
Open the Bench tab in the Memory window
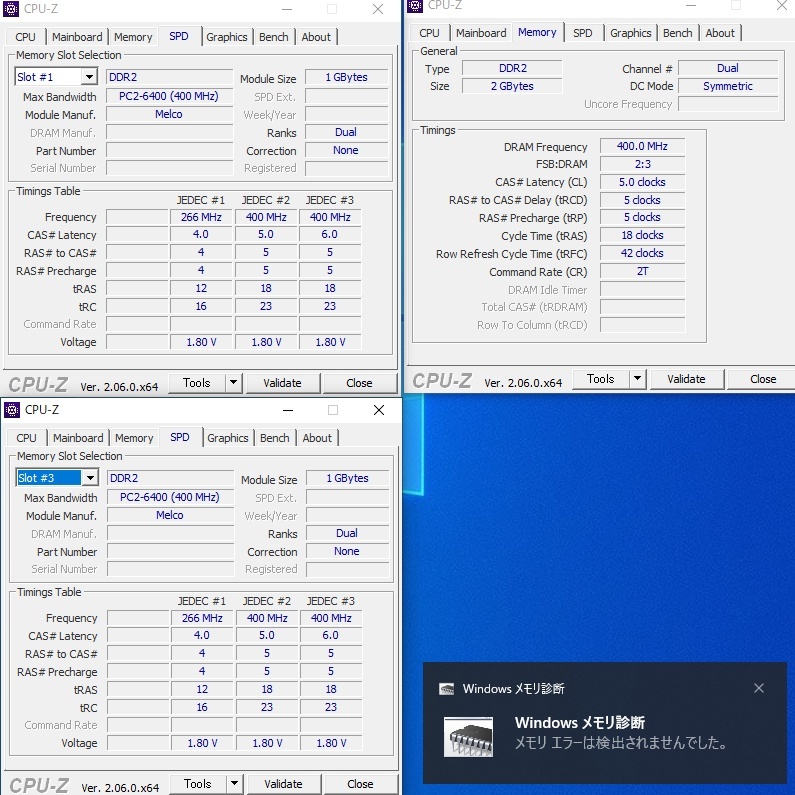(678, 33)
